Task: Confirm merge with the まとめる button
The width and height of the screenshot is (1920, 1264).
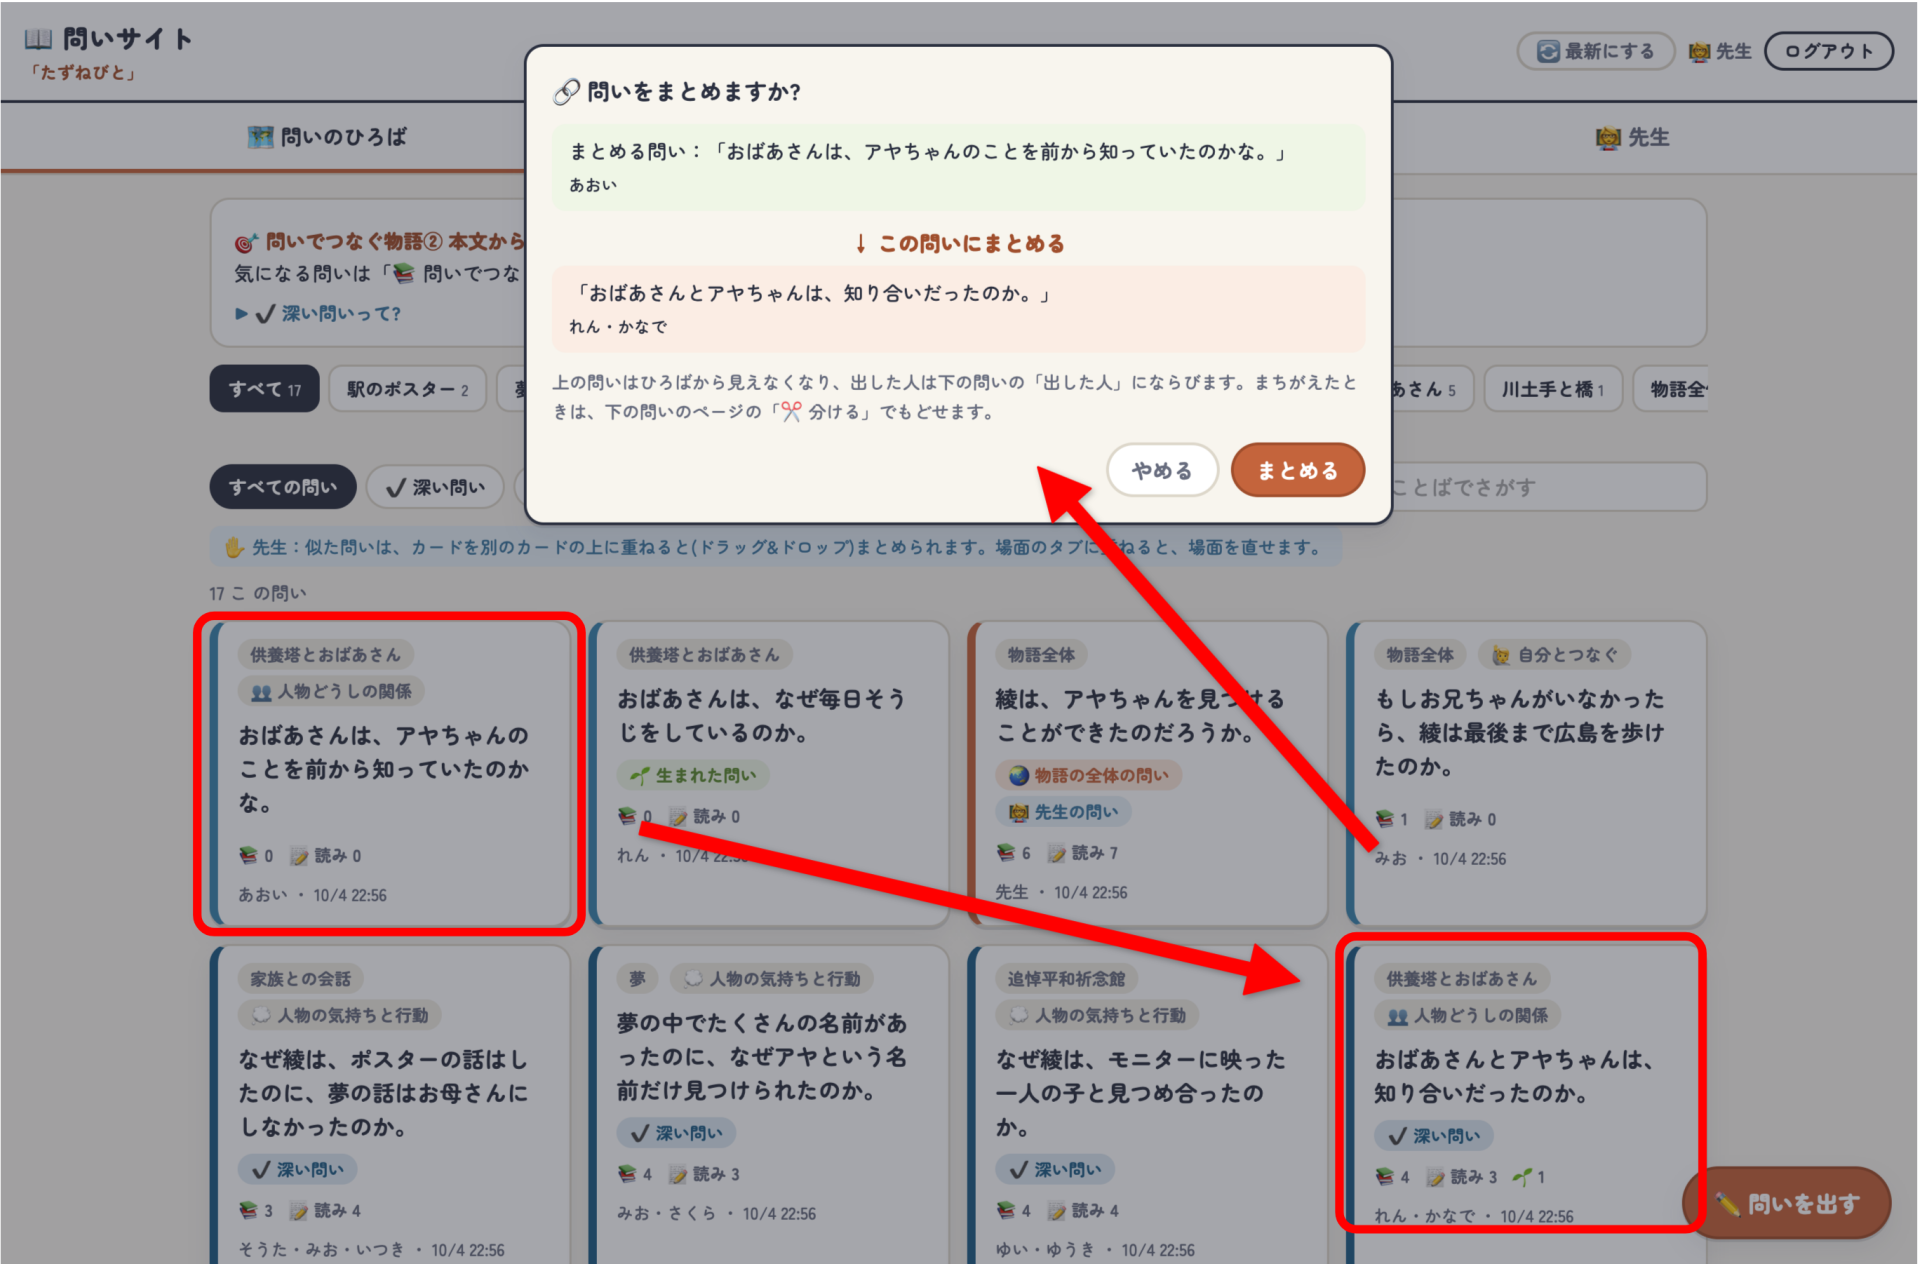Action: coord(1297,470)
